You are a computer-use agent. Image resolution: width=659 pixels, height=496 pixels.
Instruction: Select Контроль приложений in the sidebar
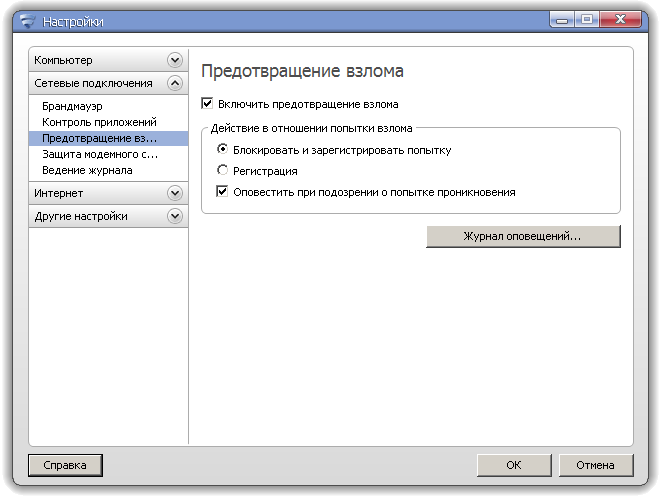108,122
